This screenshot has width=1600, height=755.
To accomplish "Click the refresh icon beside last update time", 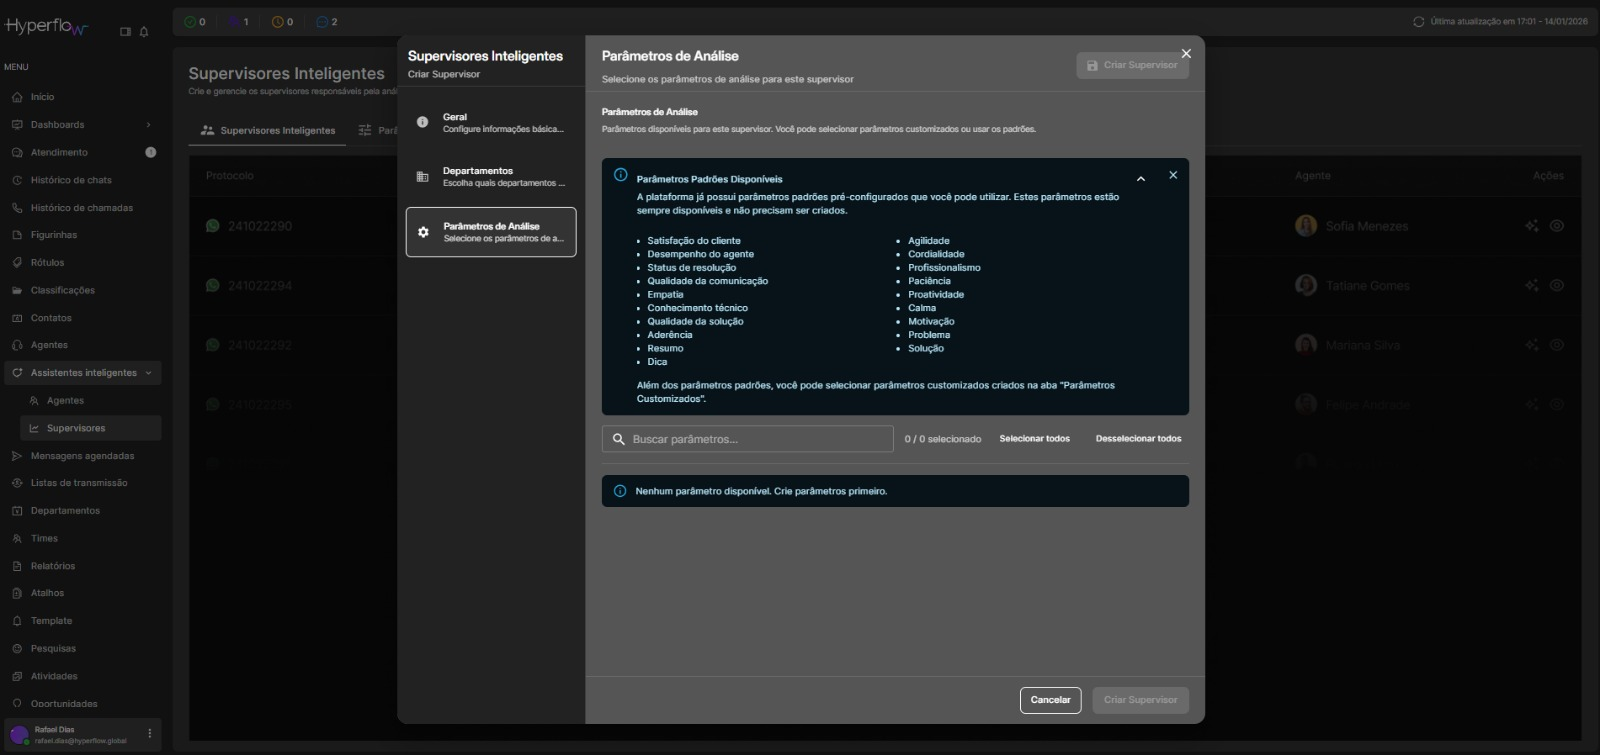I will [x=1418, y=22].
